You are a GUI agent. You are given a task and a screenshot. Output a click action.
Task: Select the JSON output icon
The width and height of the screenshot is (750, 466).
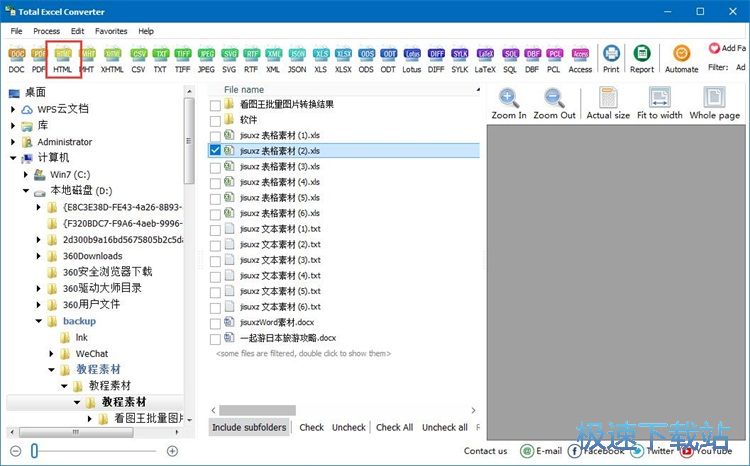pos(297,60)
